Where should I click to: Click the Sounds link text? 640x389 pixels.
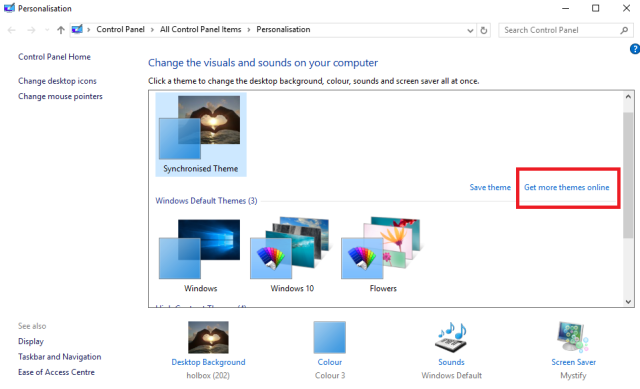pyautogui.click(x=451, y=362)
